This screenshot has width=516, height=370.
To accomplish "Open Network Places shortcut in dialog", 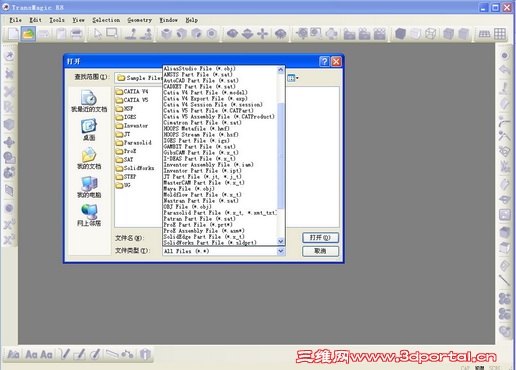I will tap(89, 215).
